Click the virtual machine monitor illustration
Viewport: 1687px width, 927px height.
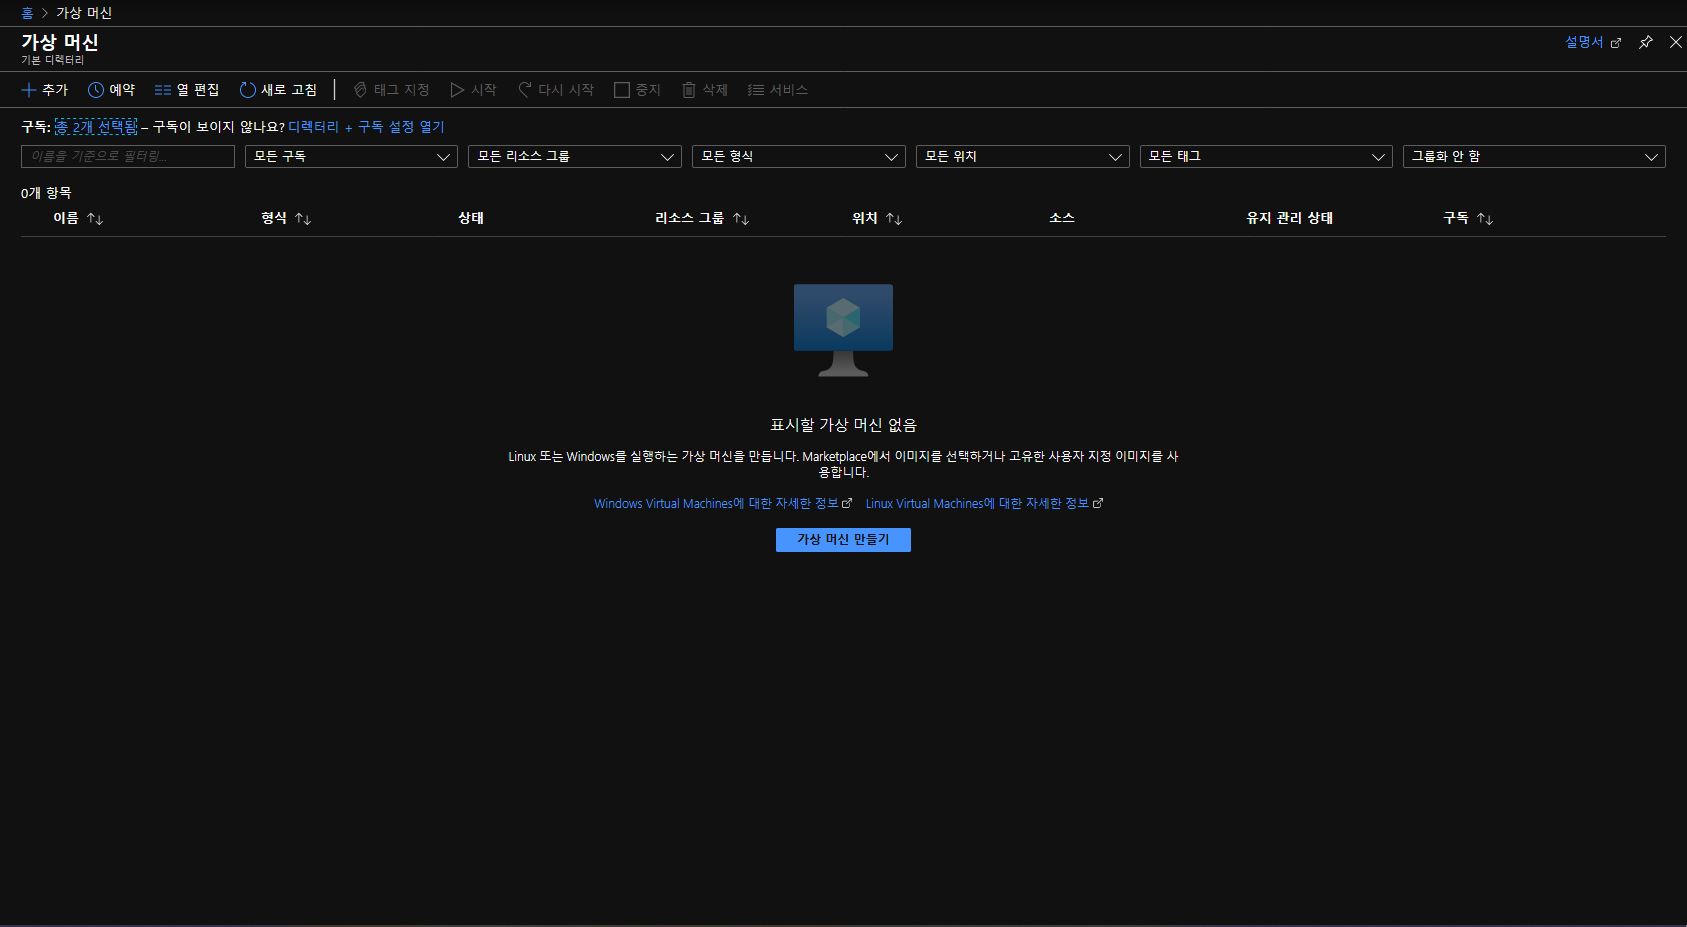pyautogui.click(x=843, y=330)
